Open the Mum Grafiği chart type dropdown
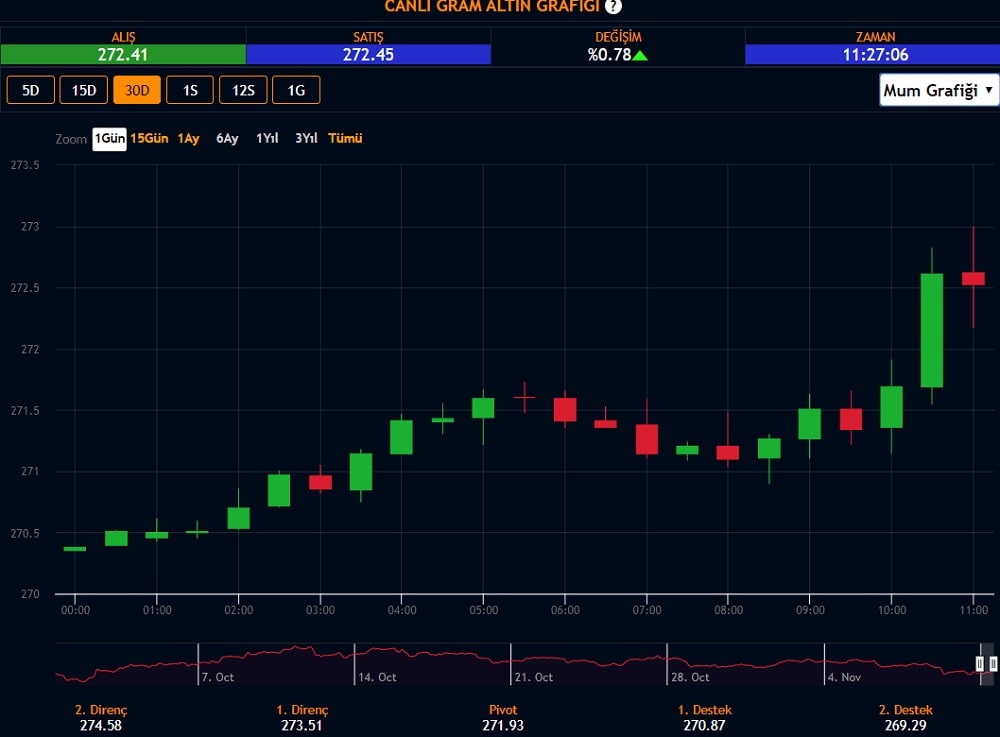1000x737 pixels. pyautogui.click(x=939, y=90)
